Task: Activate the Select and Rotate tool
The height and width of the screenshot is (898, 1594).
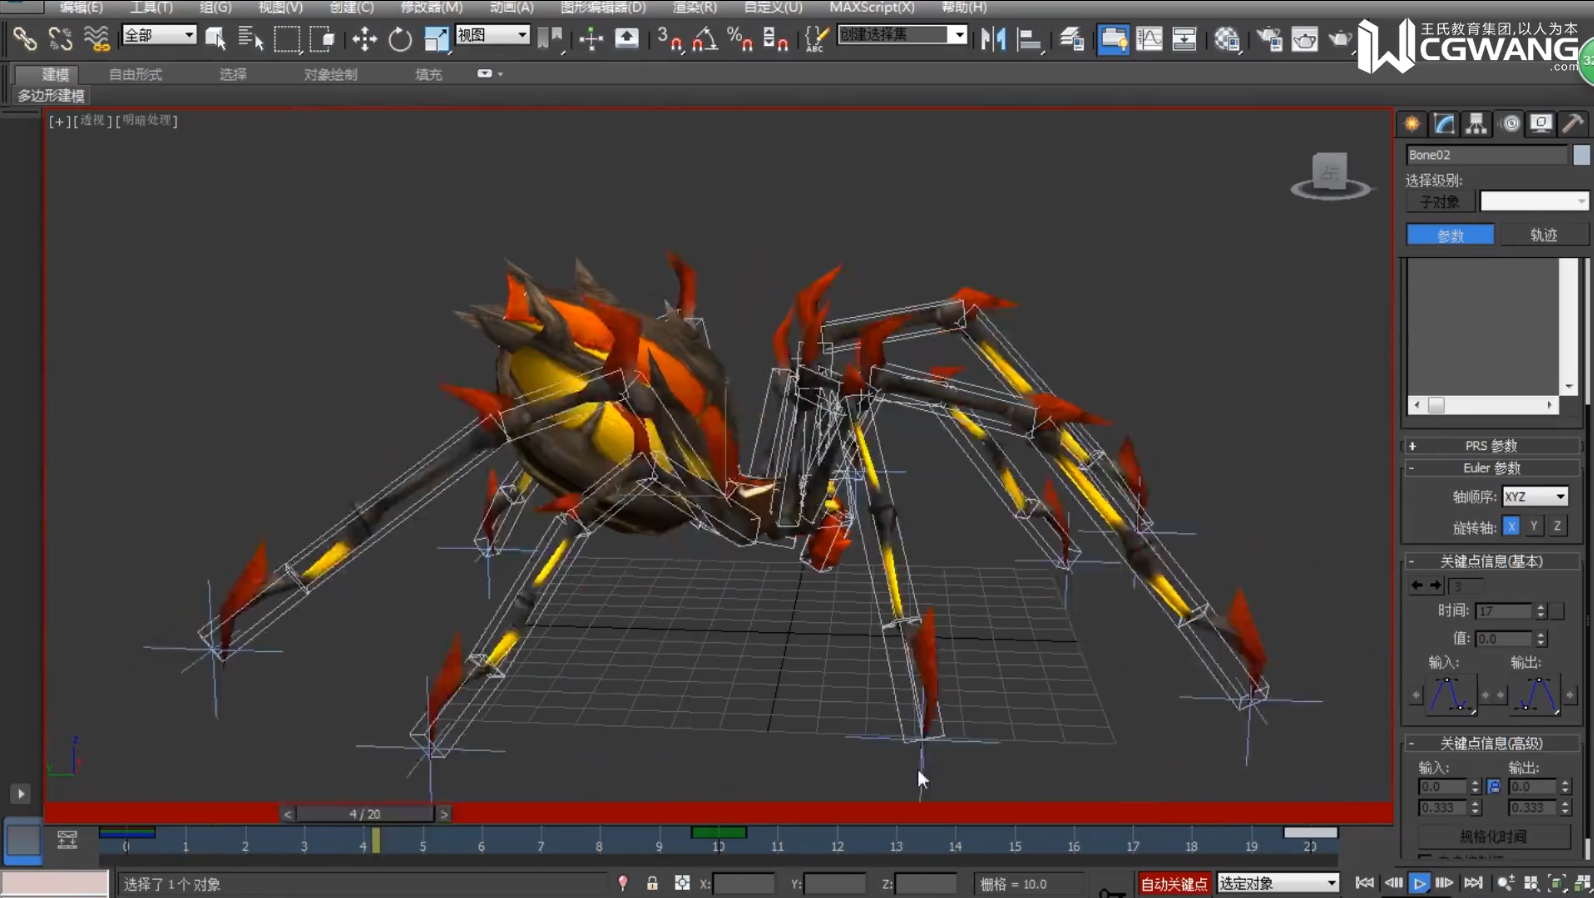Action: [400, 39]
